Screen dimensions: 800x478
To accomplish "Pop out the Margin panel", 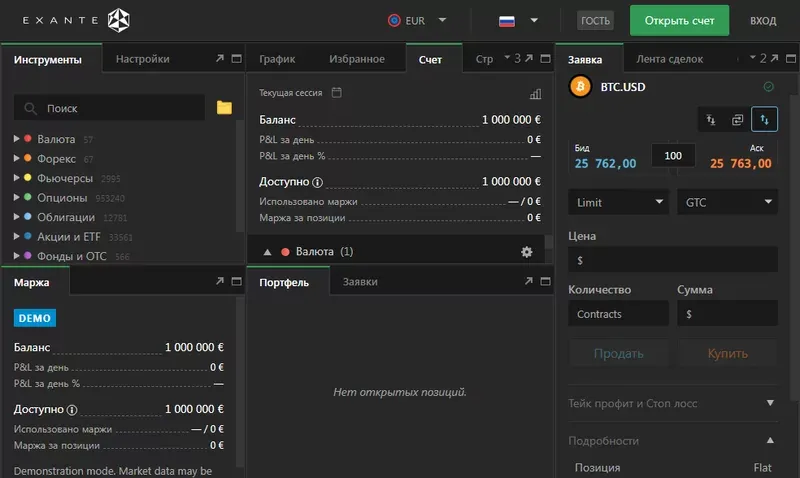I will [x=220, y=281].
